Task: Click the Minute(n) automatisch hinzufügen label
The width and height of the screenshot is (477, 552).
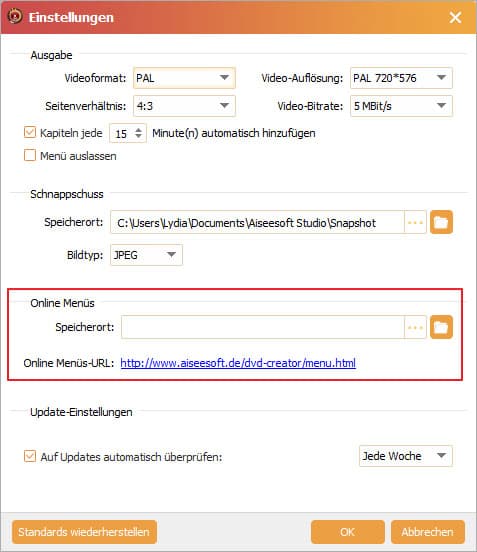Action: pos(234,133)
